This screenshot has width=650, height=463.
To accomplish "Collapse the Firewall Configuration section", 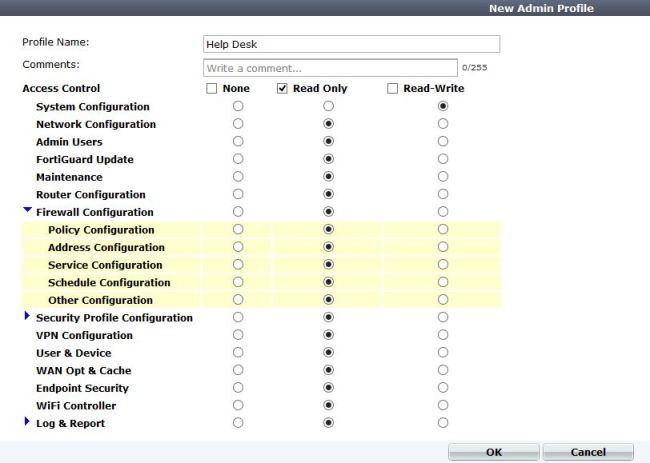I will coord(27,210).
